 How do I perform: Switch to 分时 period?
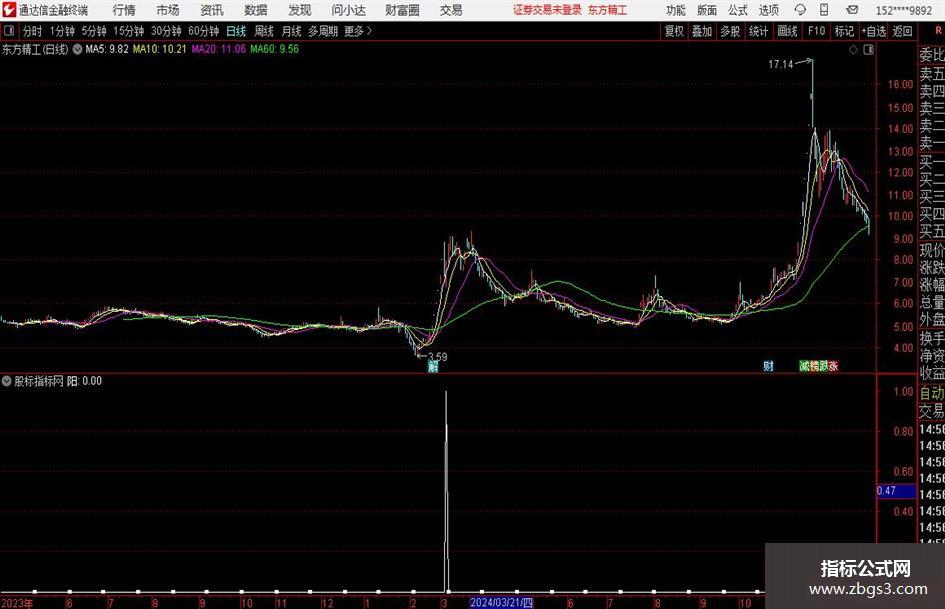(x=32, y=31)
